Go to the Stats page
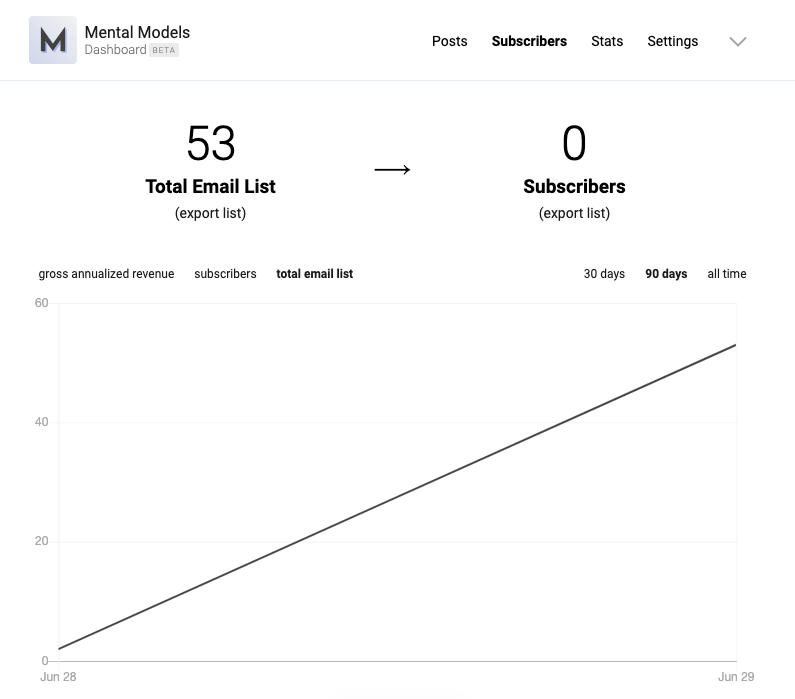The image size is (795, 699). point(607,41)
